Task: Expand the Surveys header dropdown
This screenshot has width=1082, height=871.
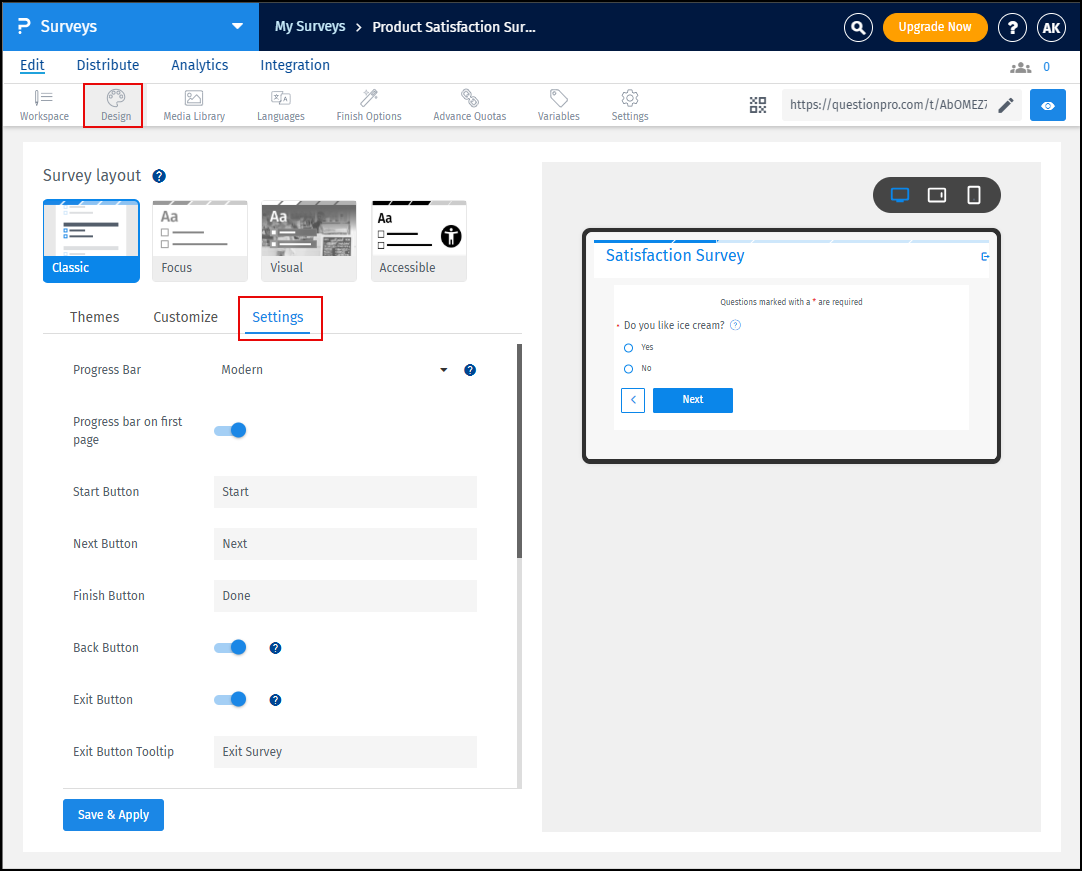Action: click(x=237, y=27)
